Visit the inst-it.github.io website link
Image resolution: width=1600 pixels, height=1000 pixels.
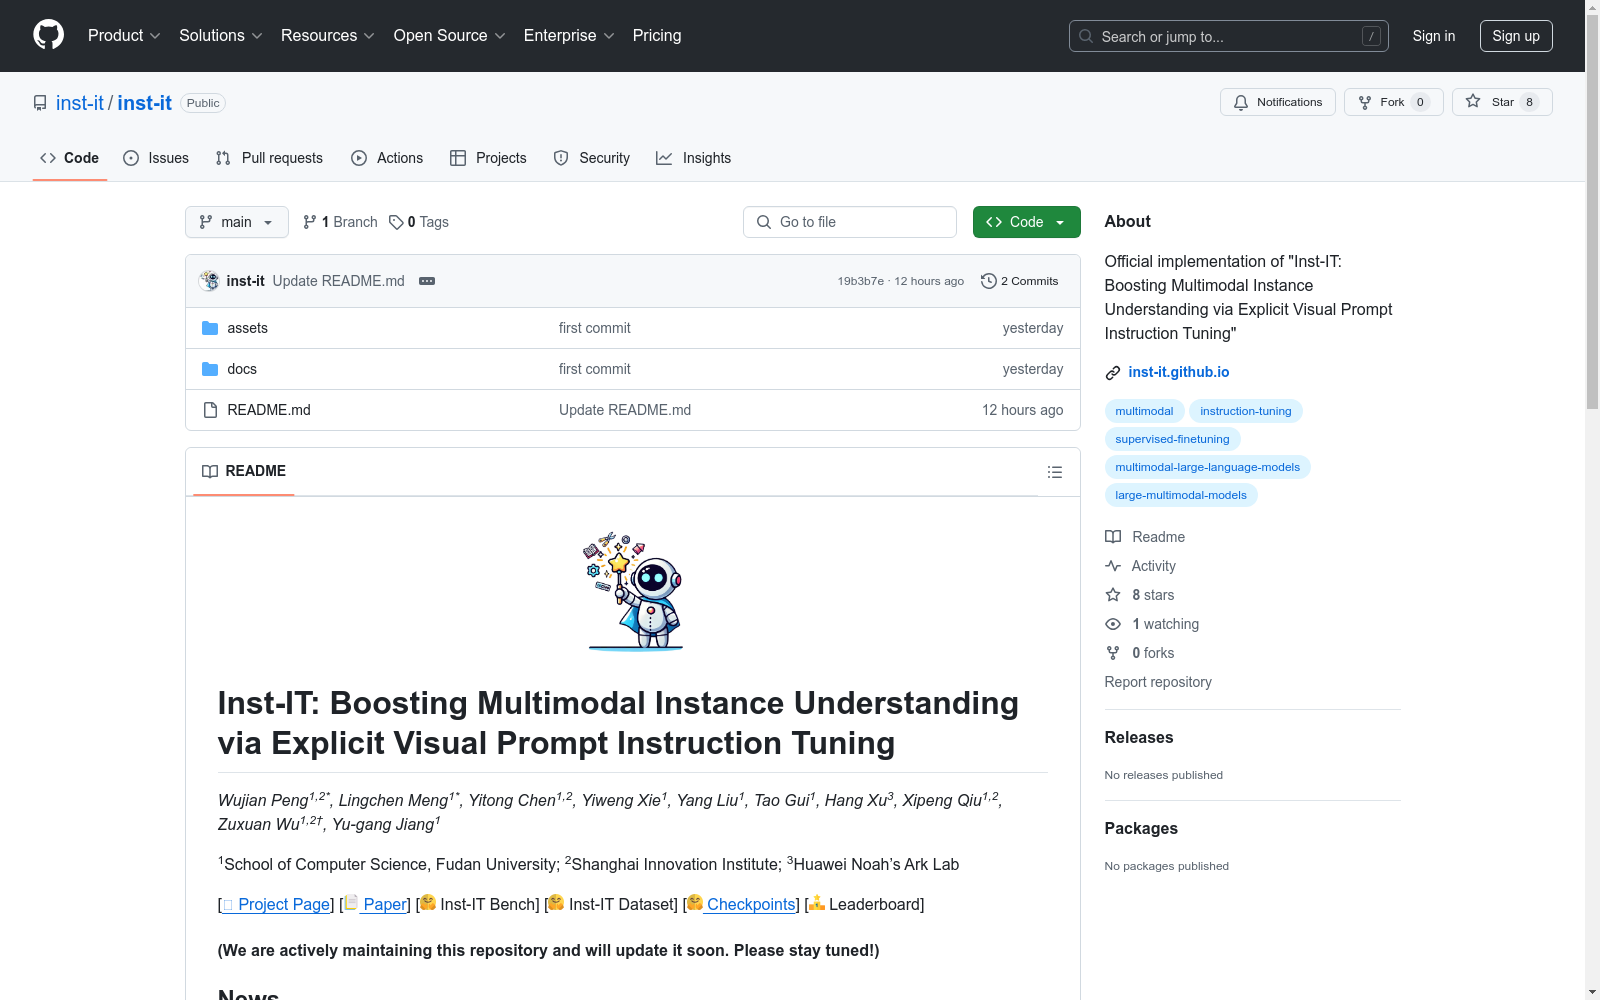tap(1179, 372)
